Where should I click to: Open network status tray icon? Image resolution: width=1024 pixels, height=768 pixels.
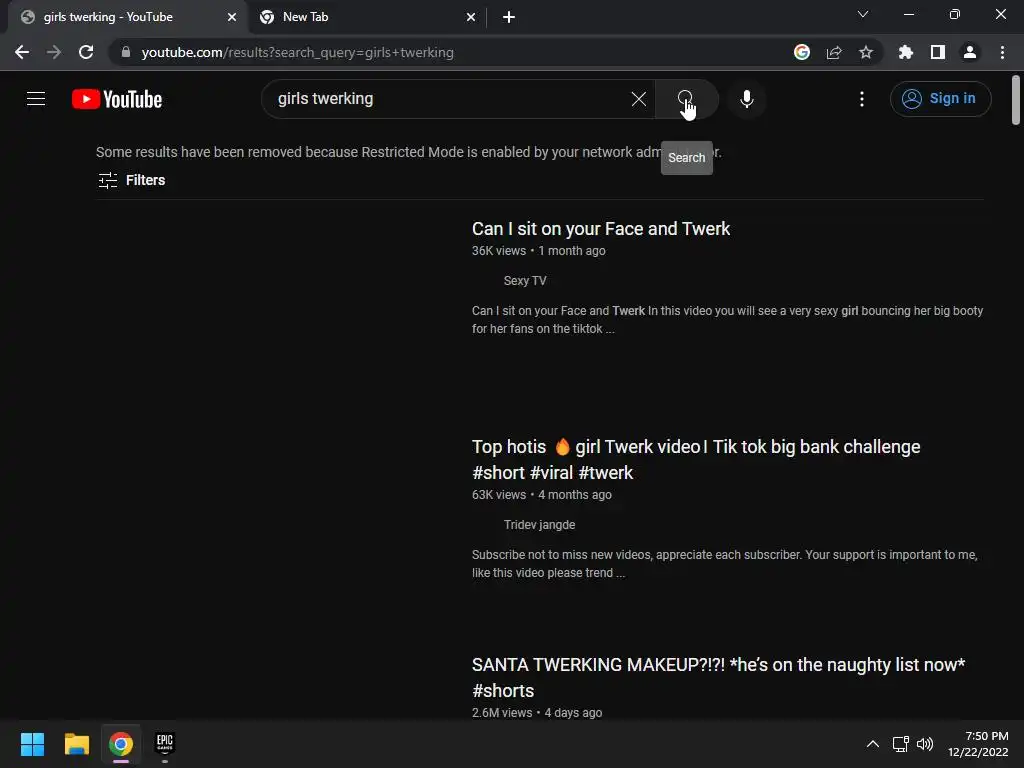pyautogui.click(x=901, y=744)
